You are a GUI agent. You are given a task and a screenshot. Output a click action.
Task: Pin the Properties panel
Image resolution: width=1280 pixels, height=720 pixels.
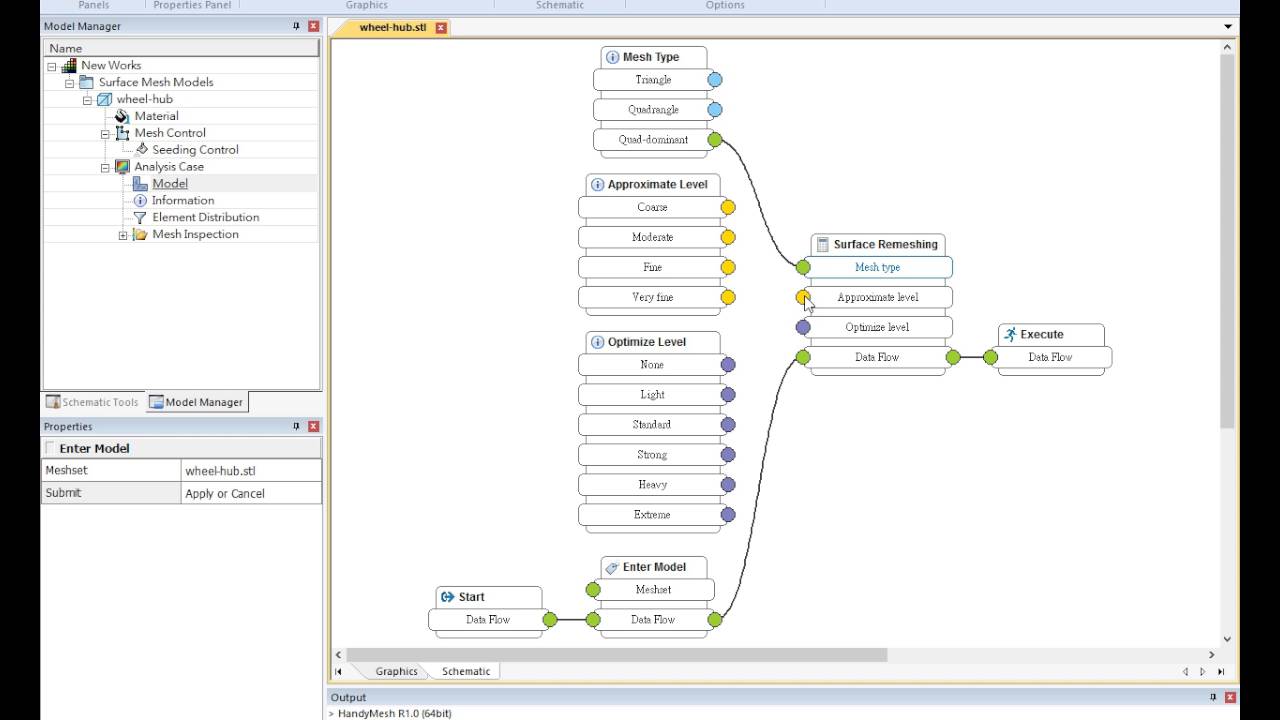tap(296, 426)
